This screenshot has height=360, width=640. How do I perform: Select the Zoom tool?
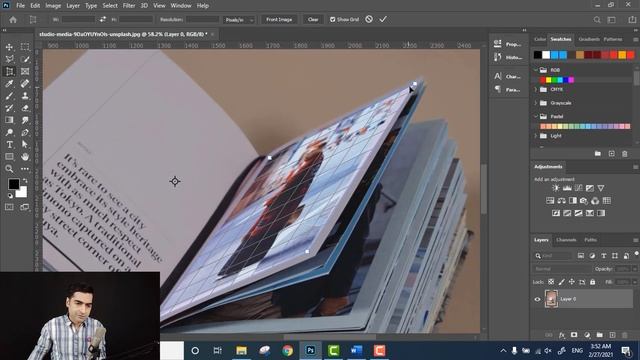point(9,169)
